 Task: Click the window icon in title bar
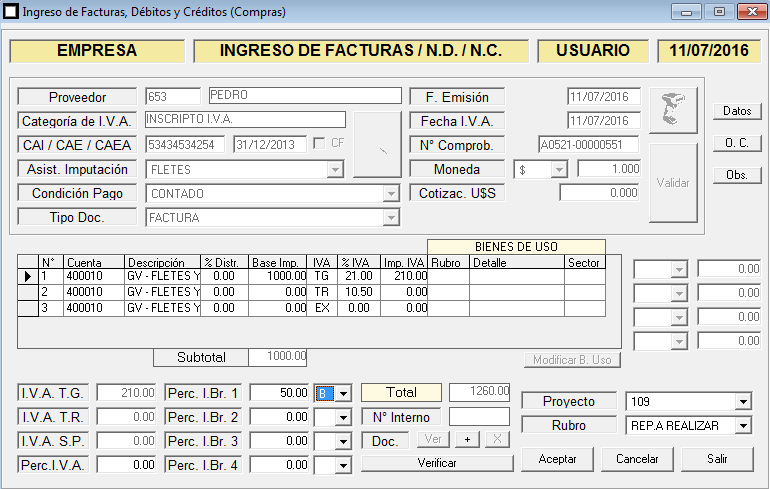pos(11,11)
